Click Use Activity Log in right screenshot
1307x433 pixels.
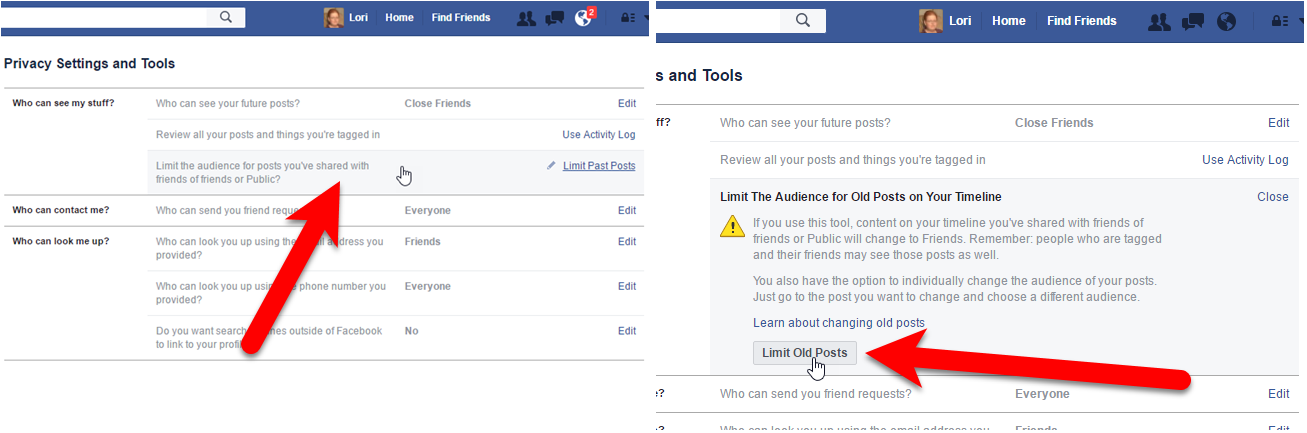tap(1245, 160)
